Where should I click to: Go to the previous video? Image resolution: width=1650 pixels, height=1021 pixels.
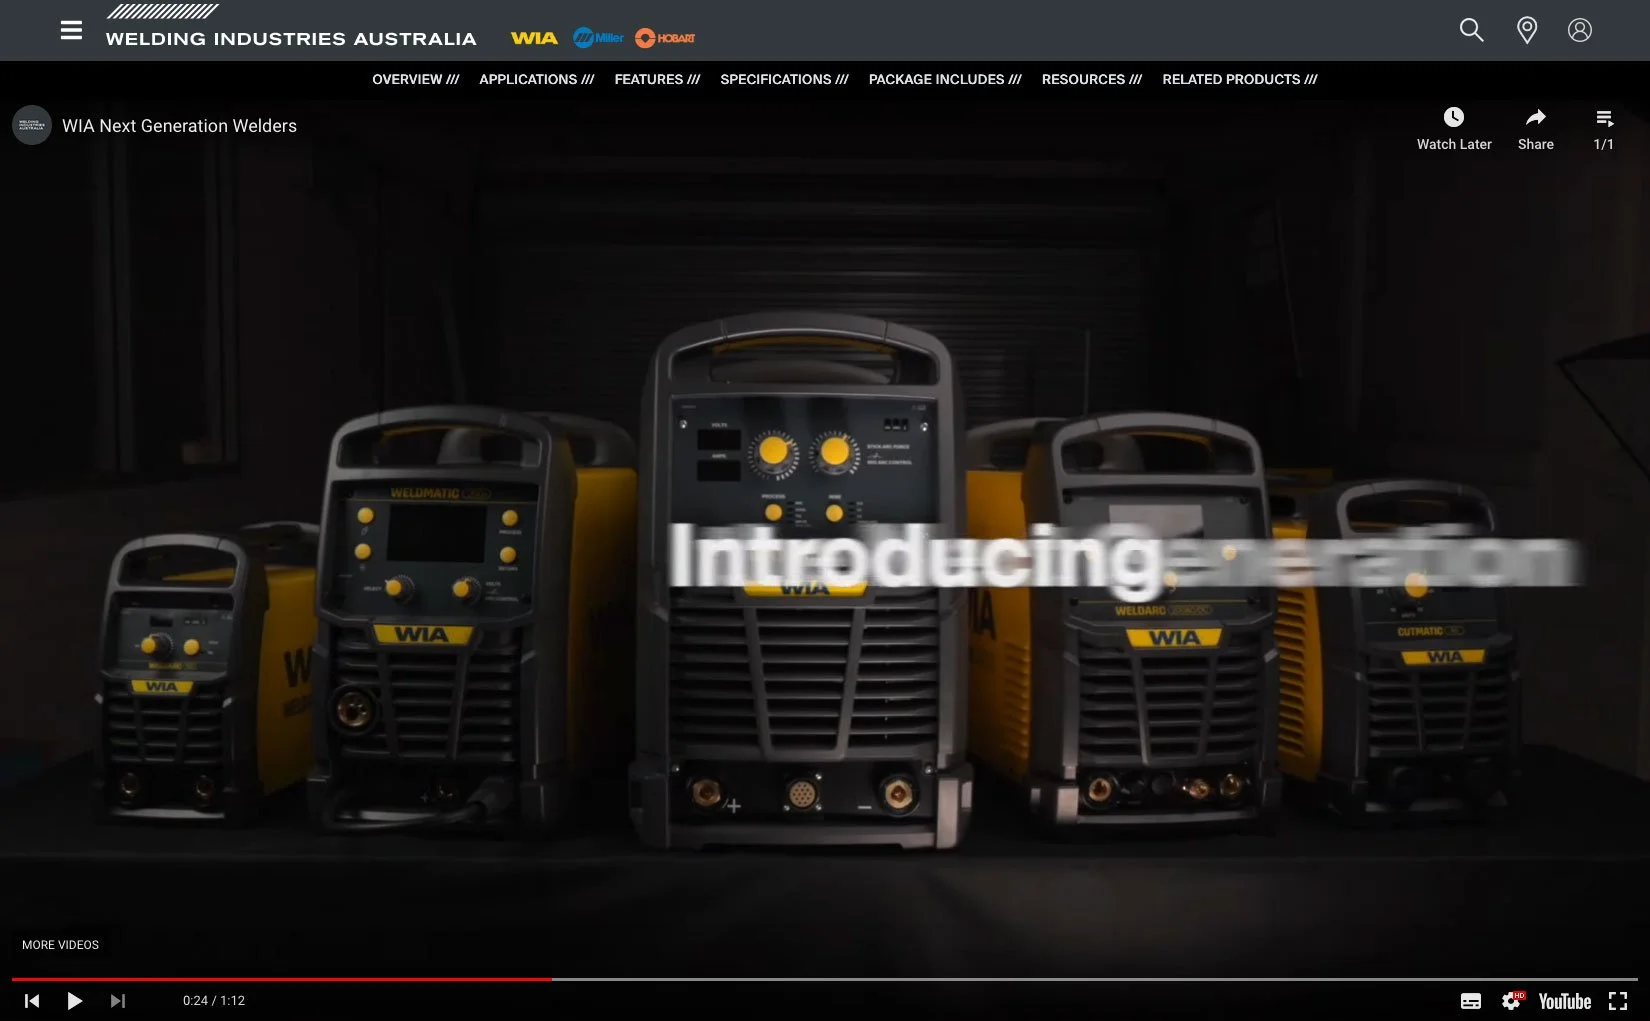pos(32,1001)
